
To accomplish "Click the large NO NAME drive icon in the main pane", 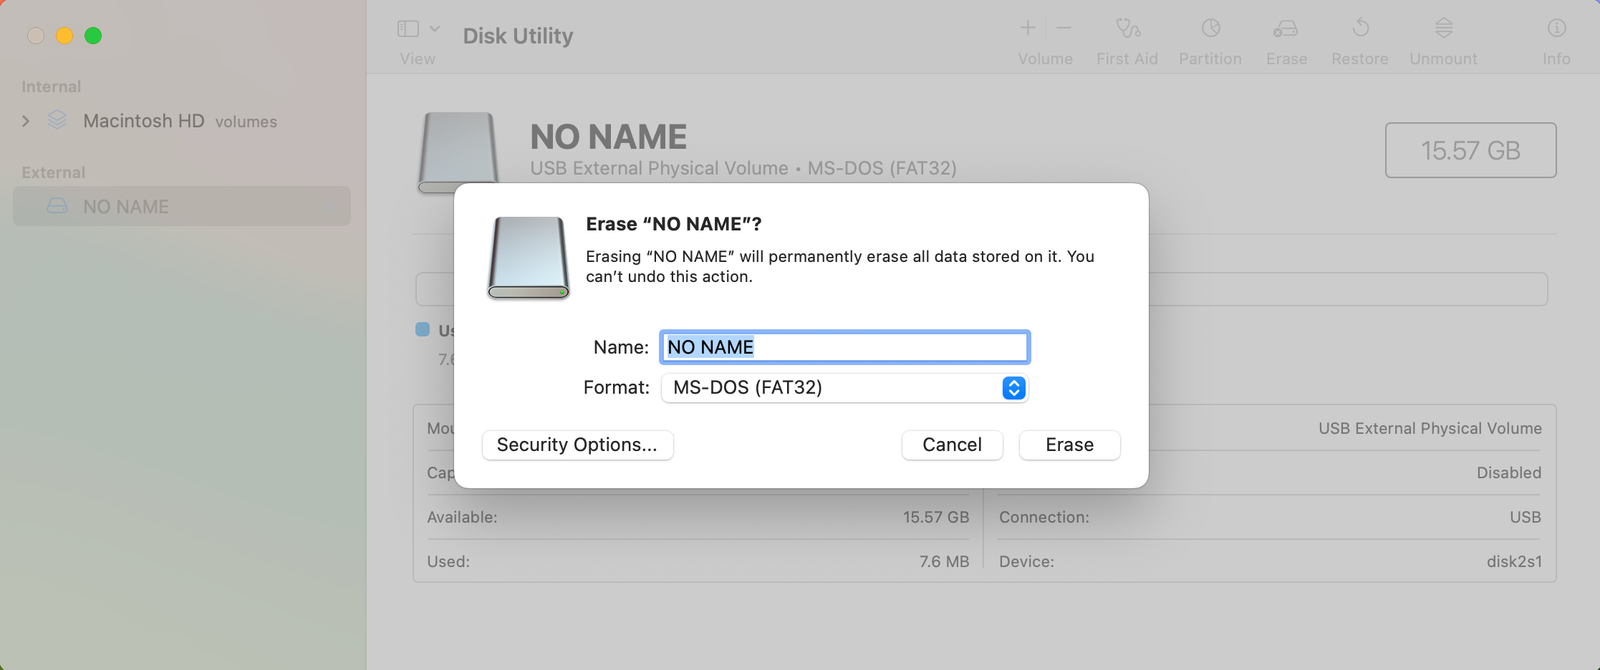I will [458, 152].
